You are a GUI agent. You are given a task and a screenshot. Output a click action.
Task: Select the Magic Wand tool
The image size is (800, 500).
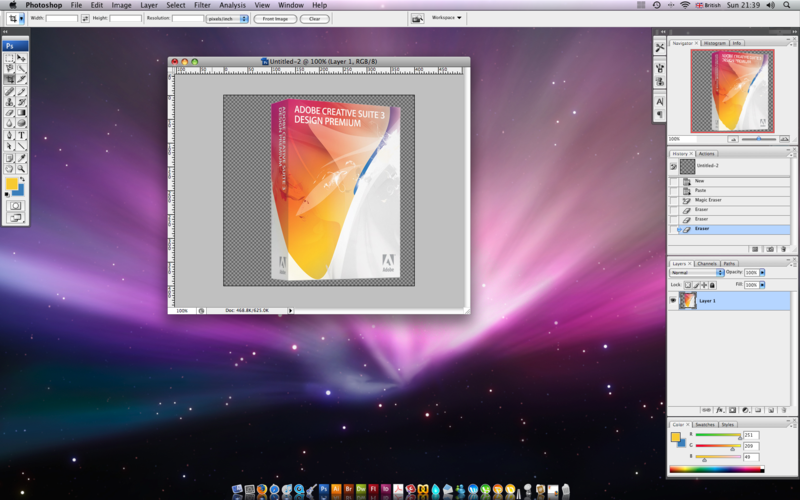[x=21, y=68]
